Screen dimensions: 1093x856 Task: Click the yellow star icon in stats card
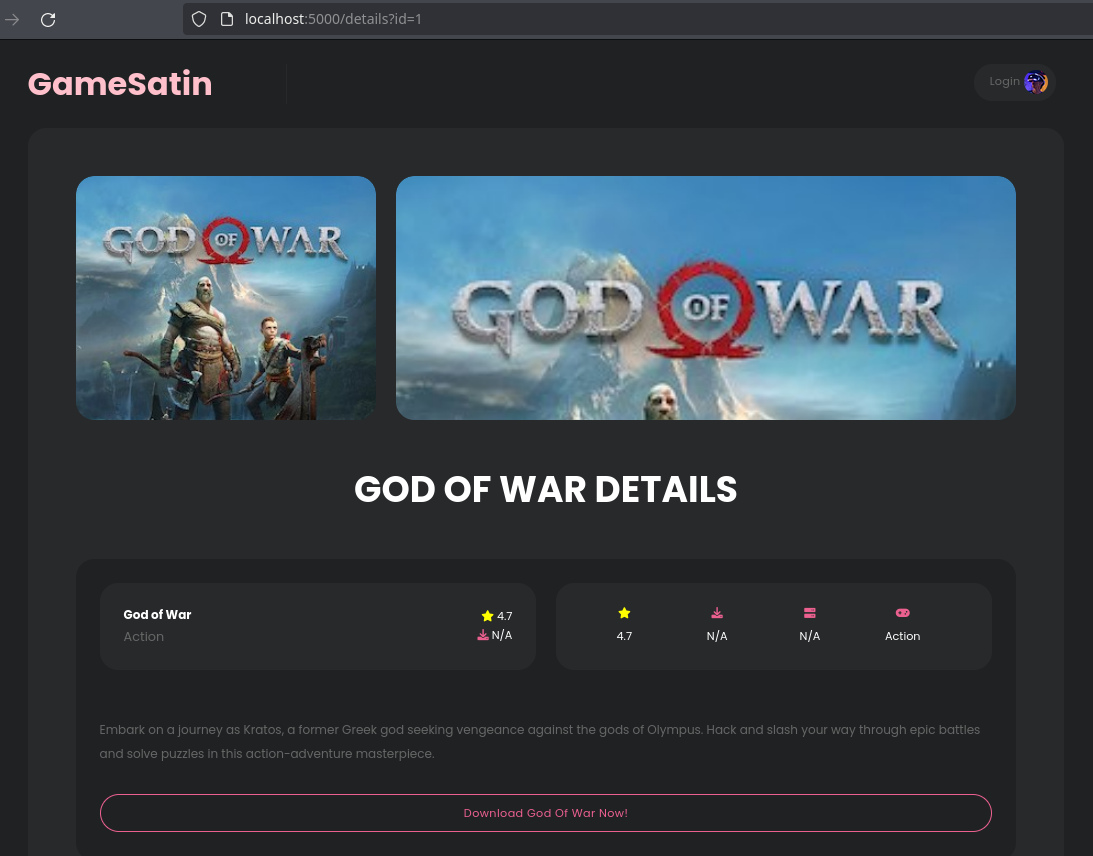click(624, 613)
